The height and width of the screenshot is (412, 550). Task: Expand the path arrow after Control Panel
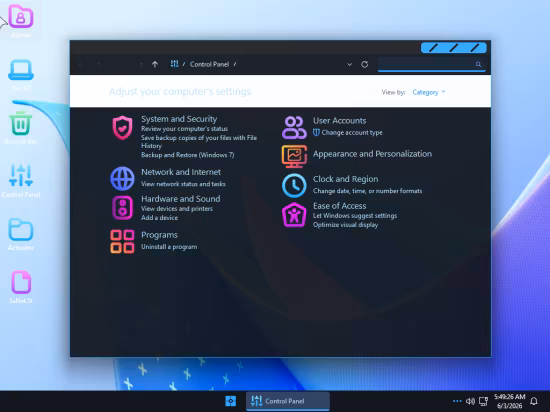click(235, 64)
